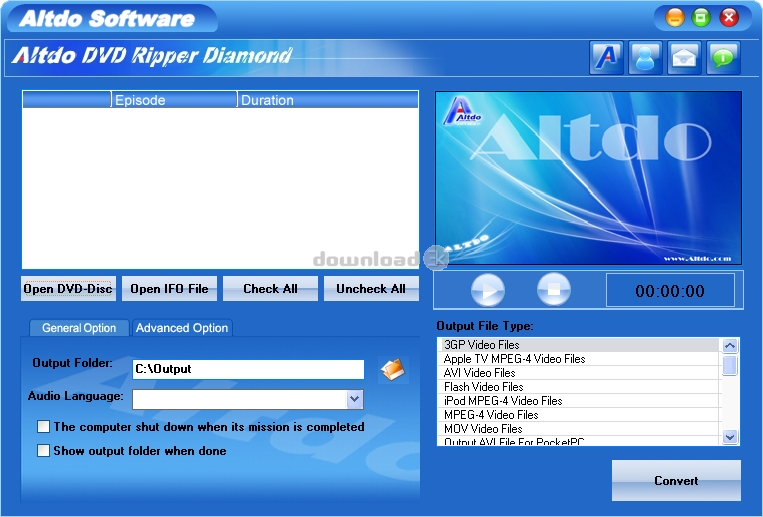Start conversion with the Convert button

pyautogui.click(x=676, y=480)
